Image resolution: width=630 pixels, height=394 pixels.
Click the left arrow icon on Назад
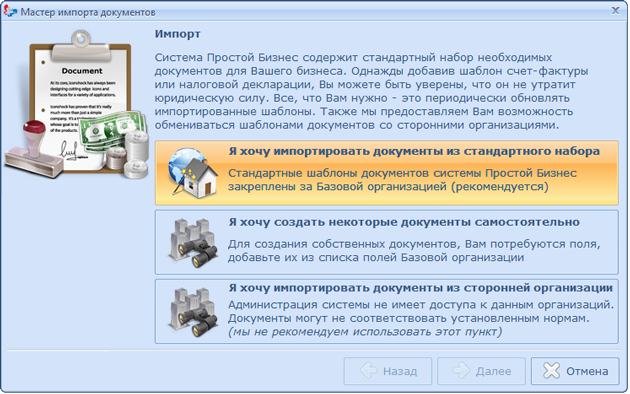pyautogui.click(x=368, y=370)
